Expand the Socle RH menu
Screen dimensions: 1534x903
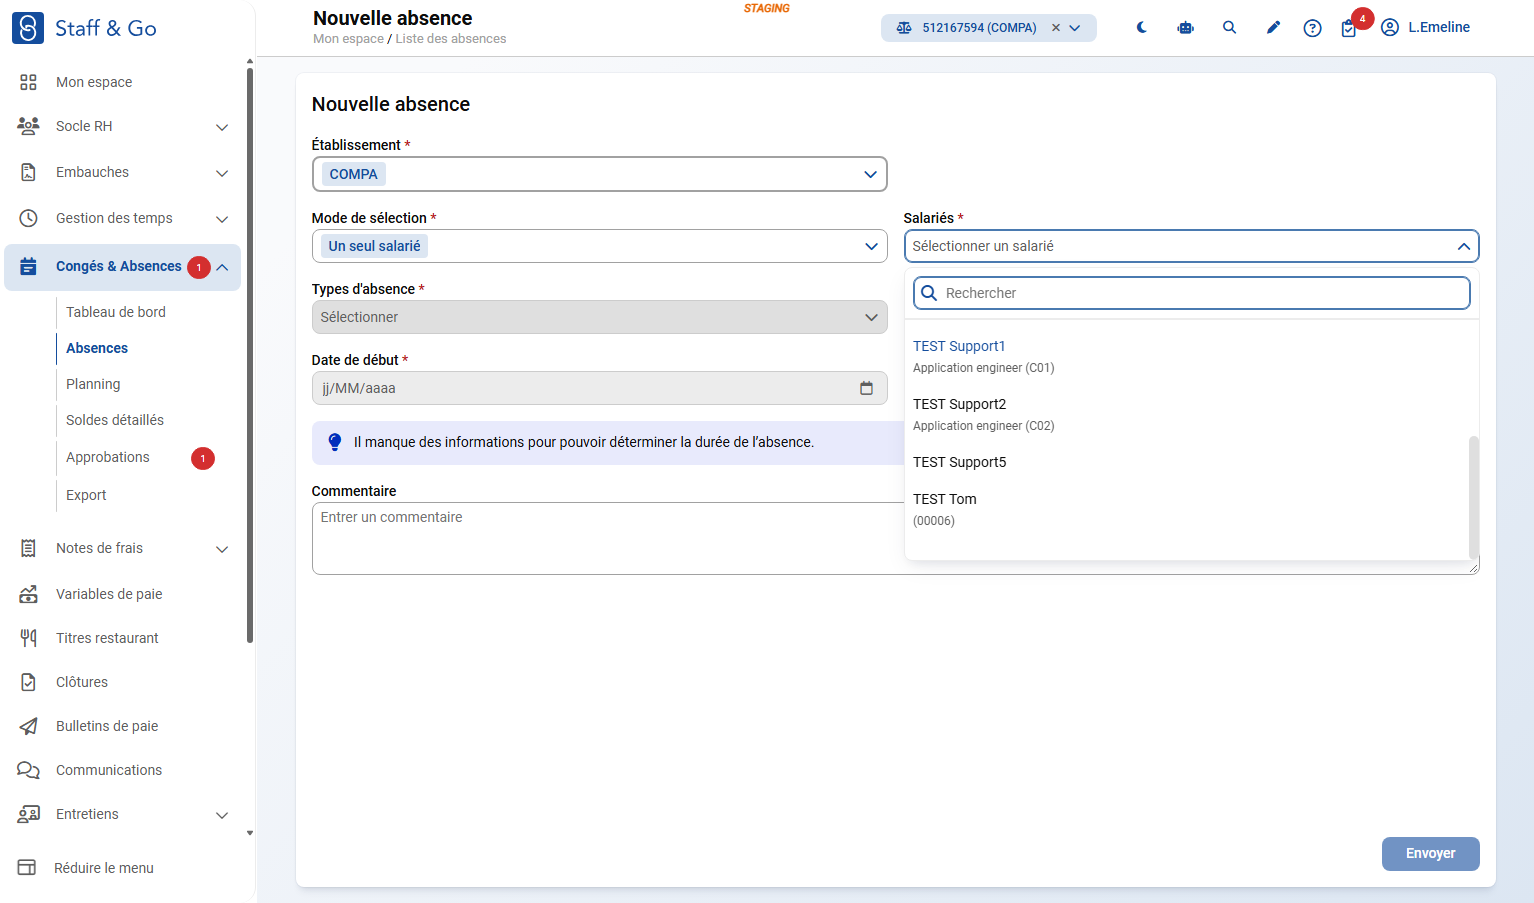(222, 127)
